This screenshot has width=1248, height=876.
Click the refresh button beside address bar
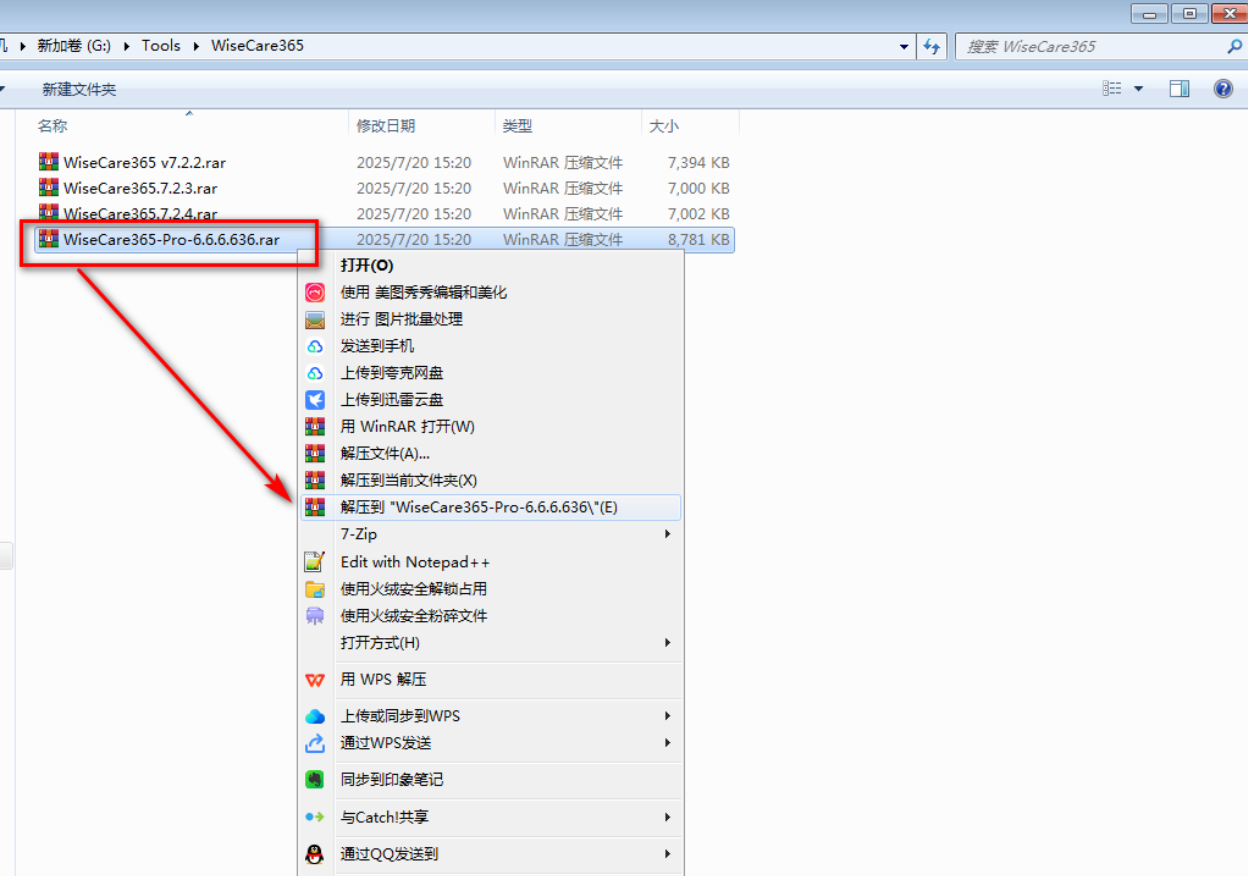(932, 46)
